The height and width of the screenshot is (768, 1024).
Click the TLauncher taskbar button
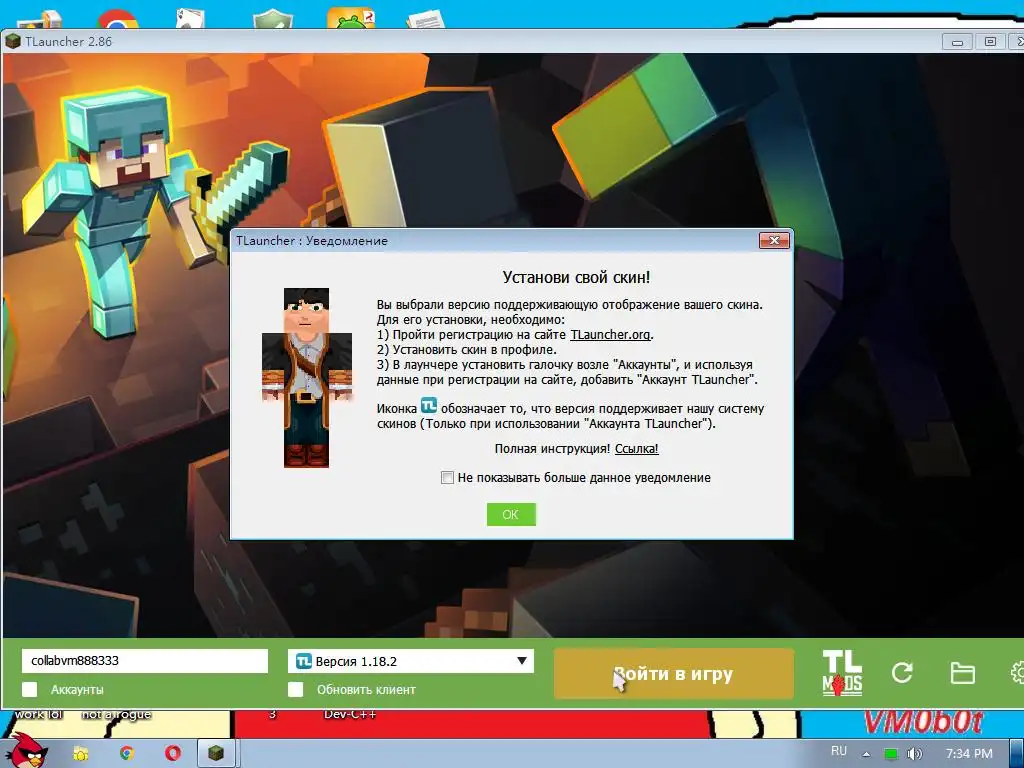(x=216, y=754)
